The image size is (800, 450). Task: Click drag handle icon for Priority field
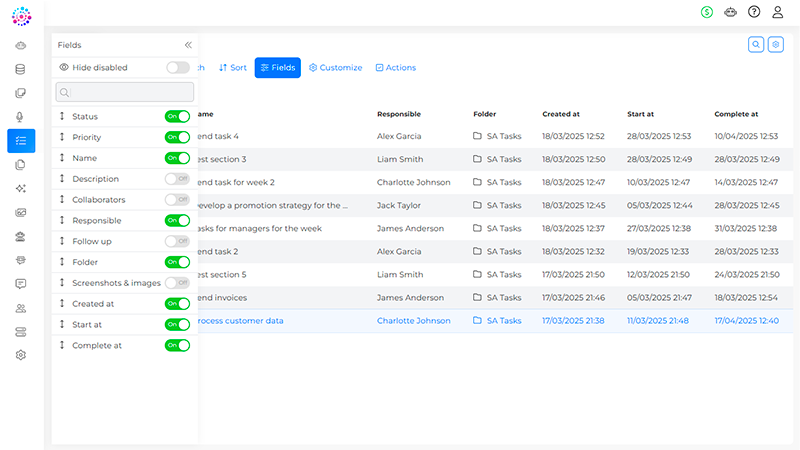tap(62, 137)
